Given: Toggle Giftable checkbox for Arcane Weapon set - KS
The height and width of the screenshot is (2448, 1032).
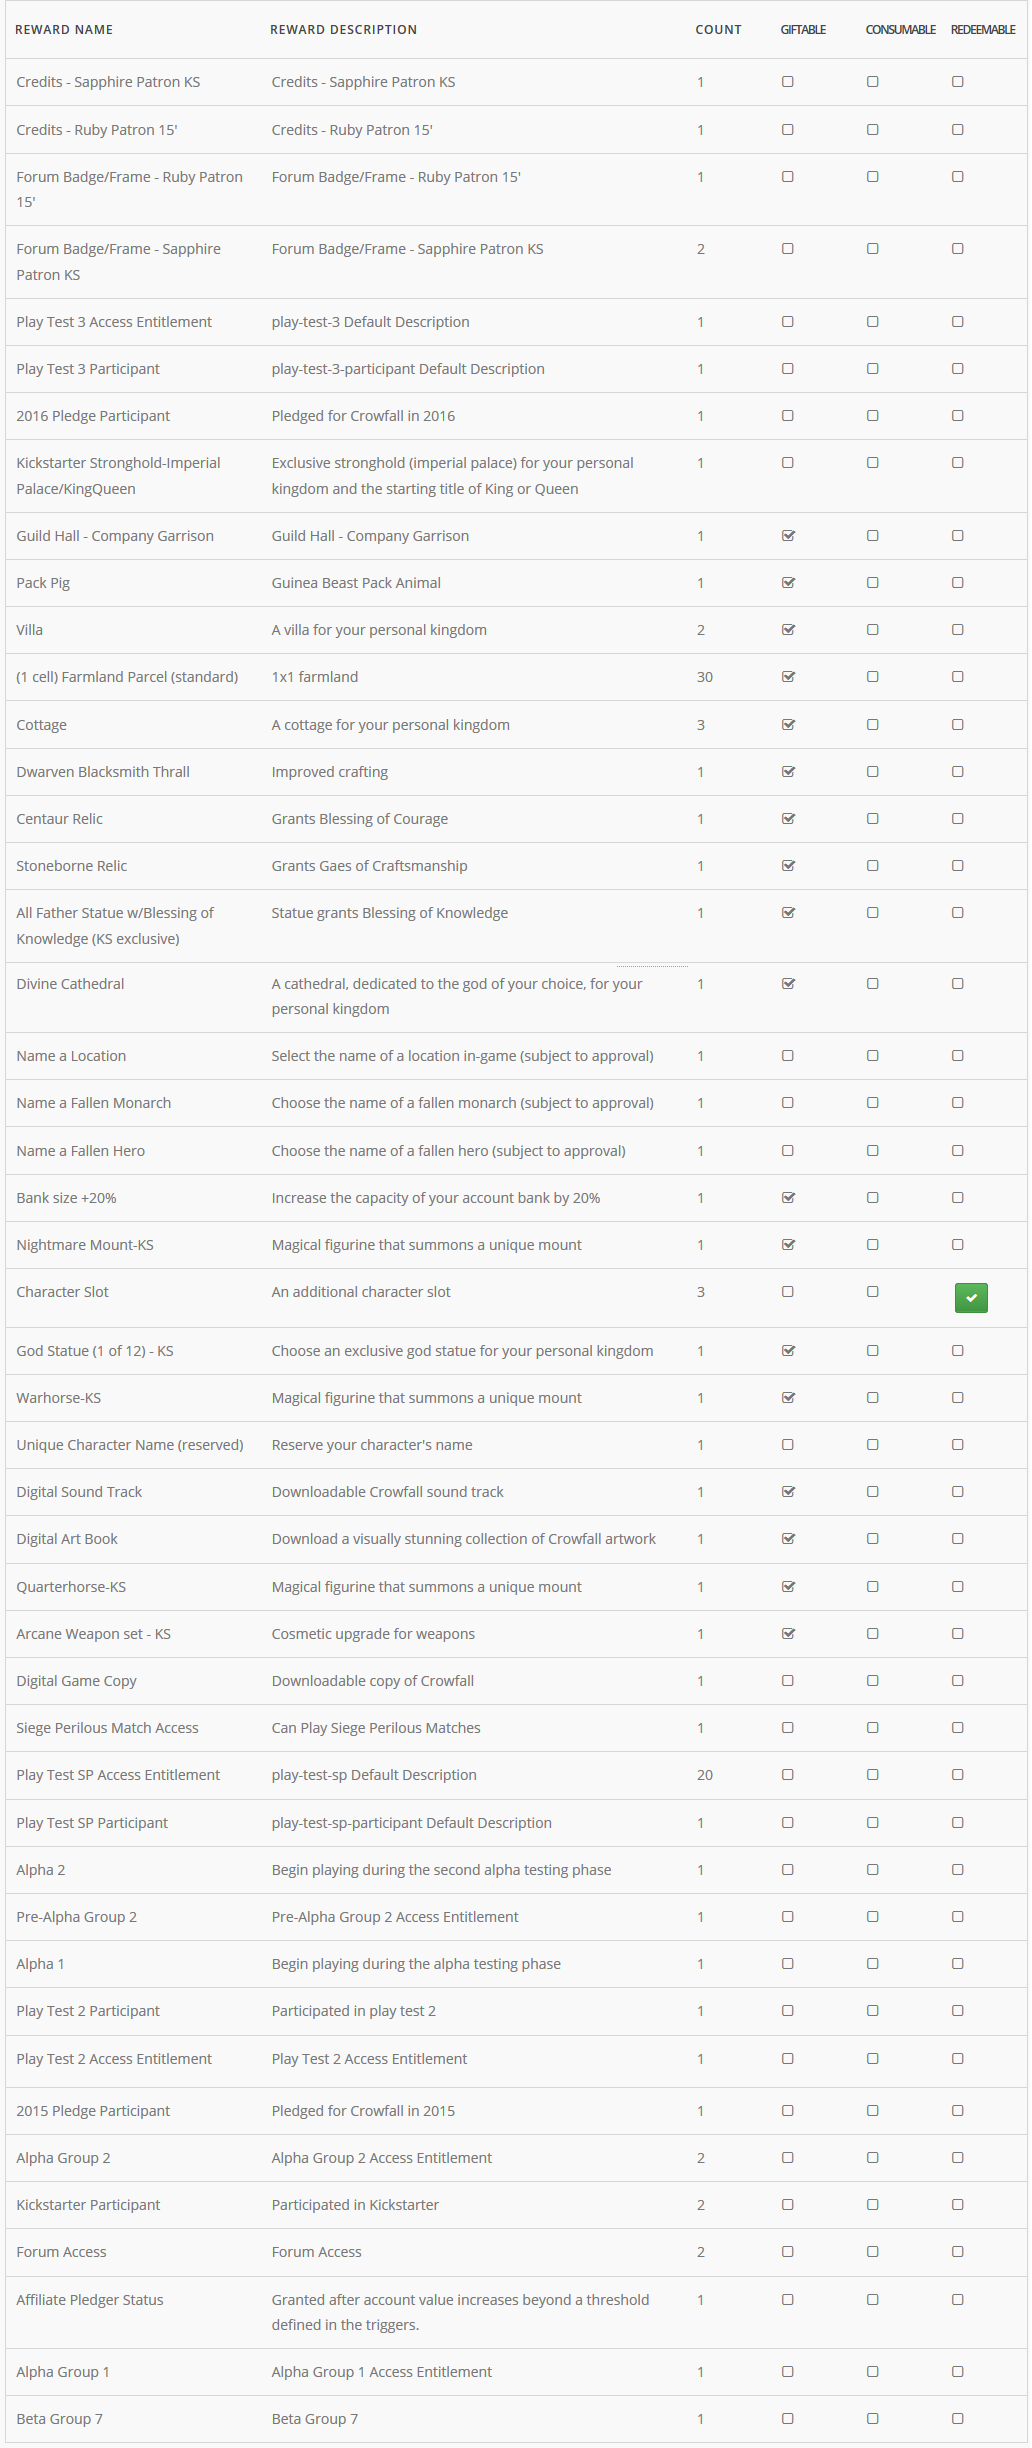Looking at the screenshot, I should (x=788, y=1633).
